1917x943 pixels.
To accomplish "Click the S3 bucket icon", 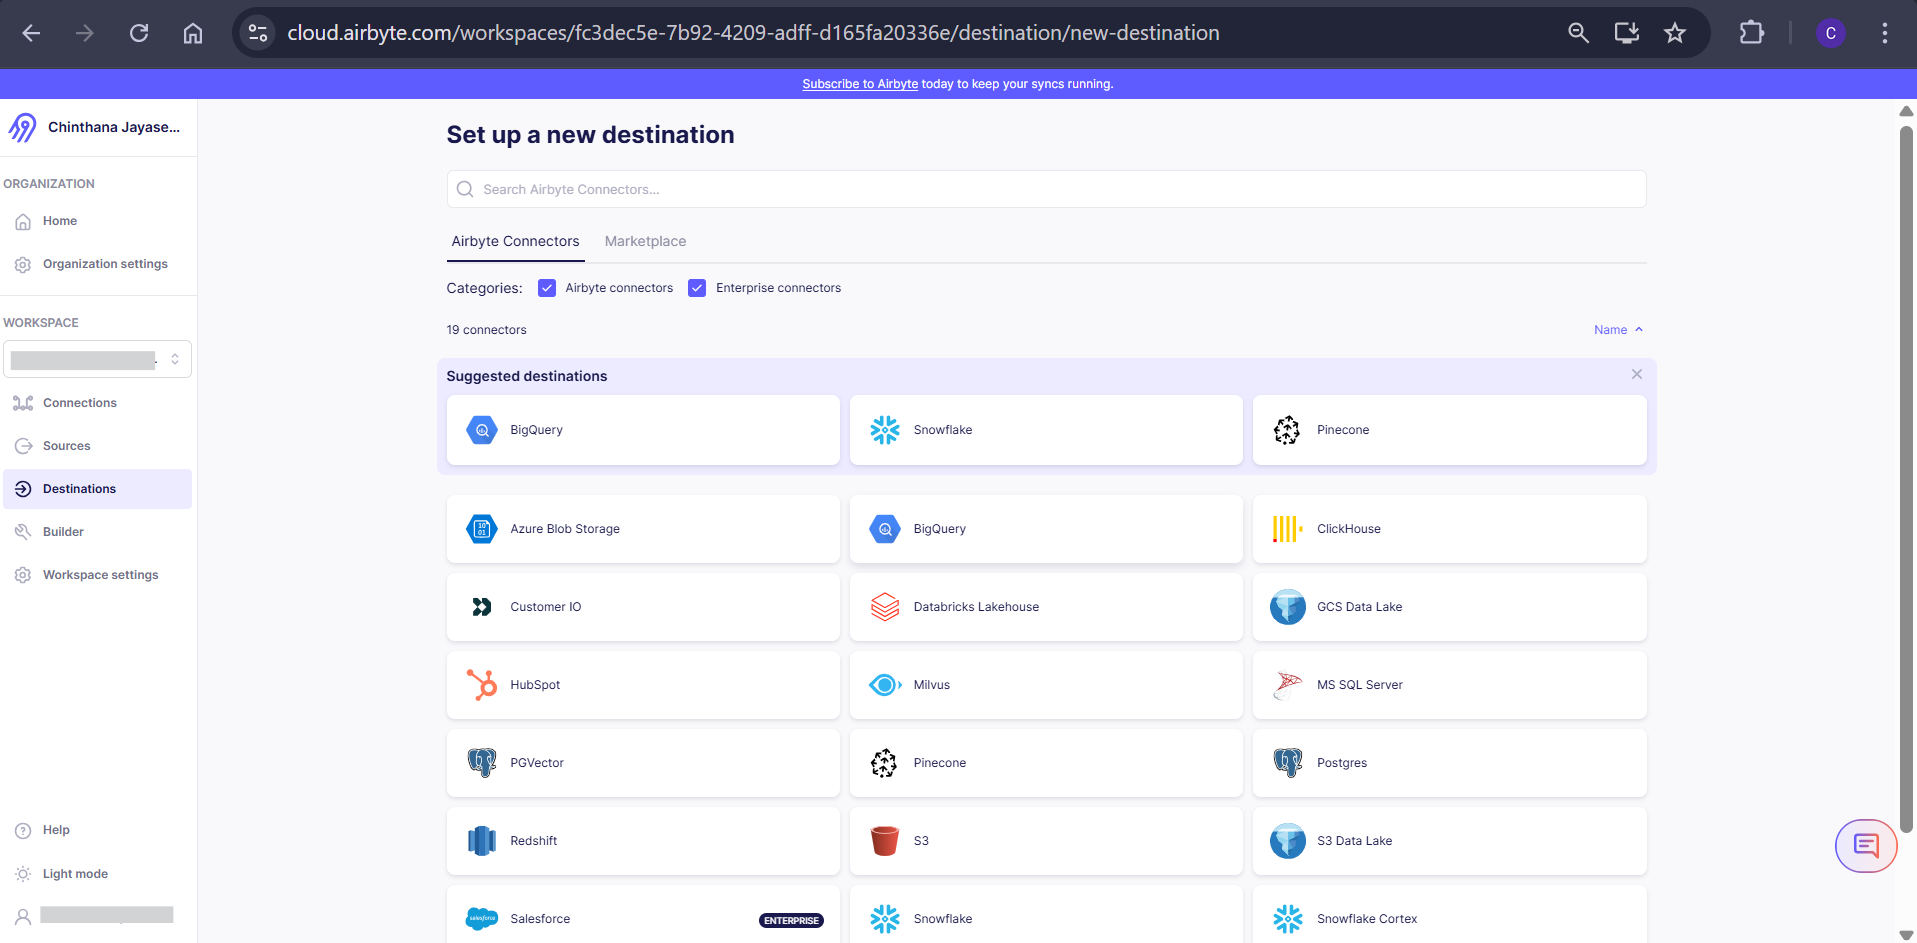I will click(x=885, y=841).
